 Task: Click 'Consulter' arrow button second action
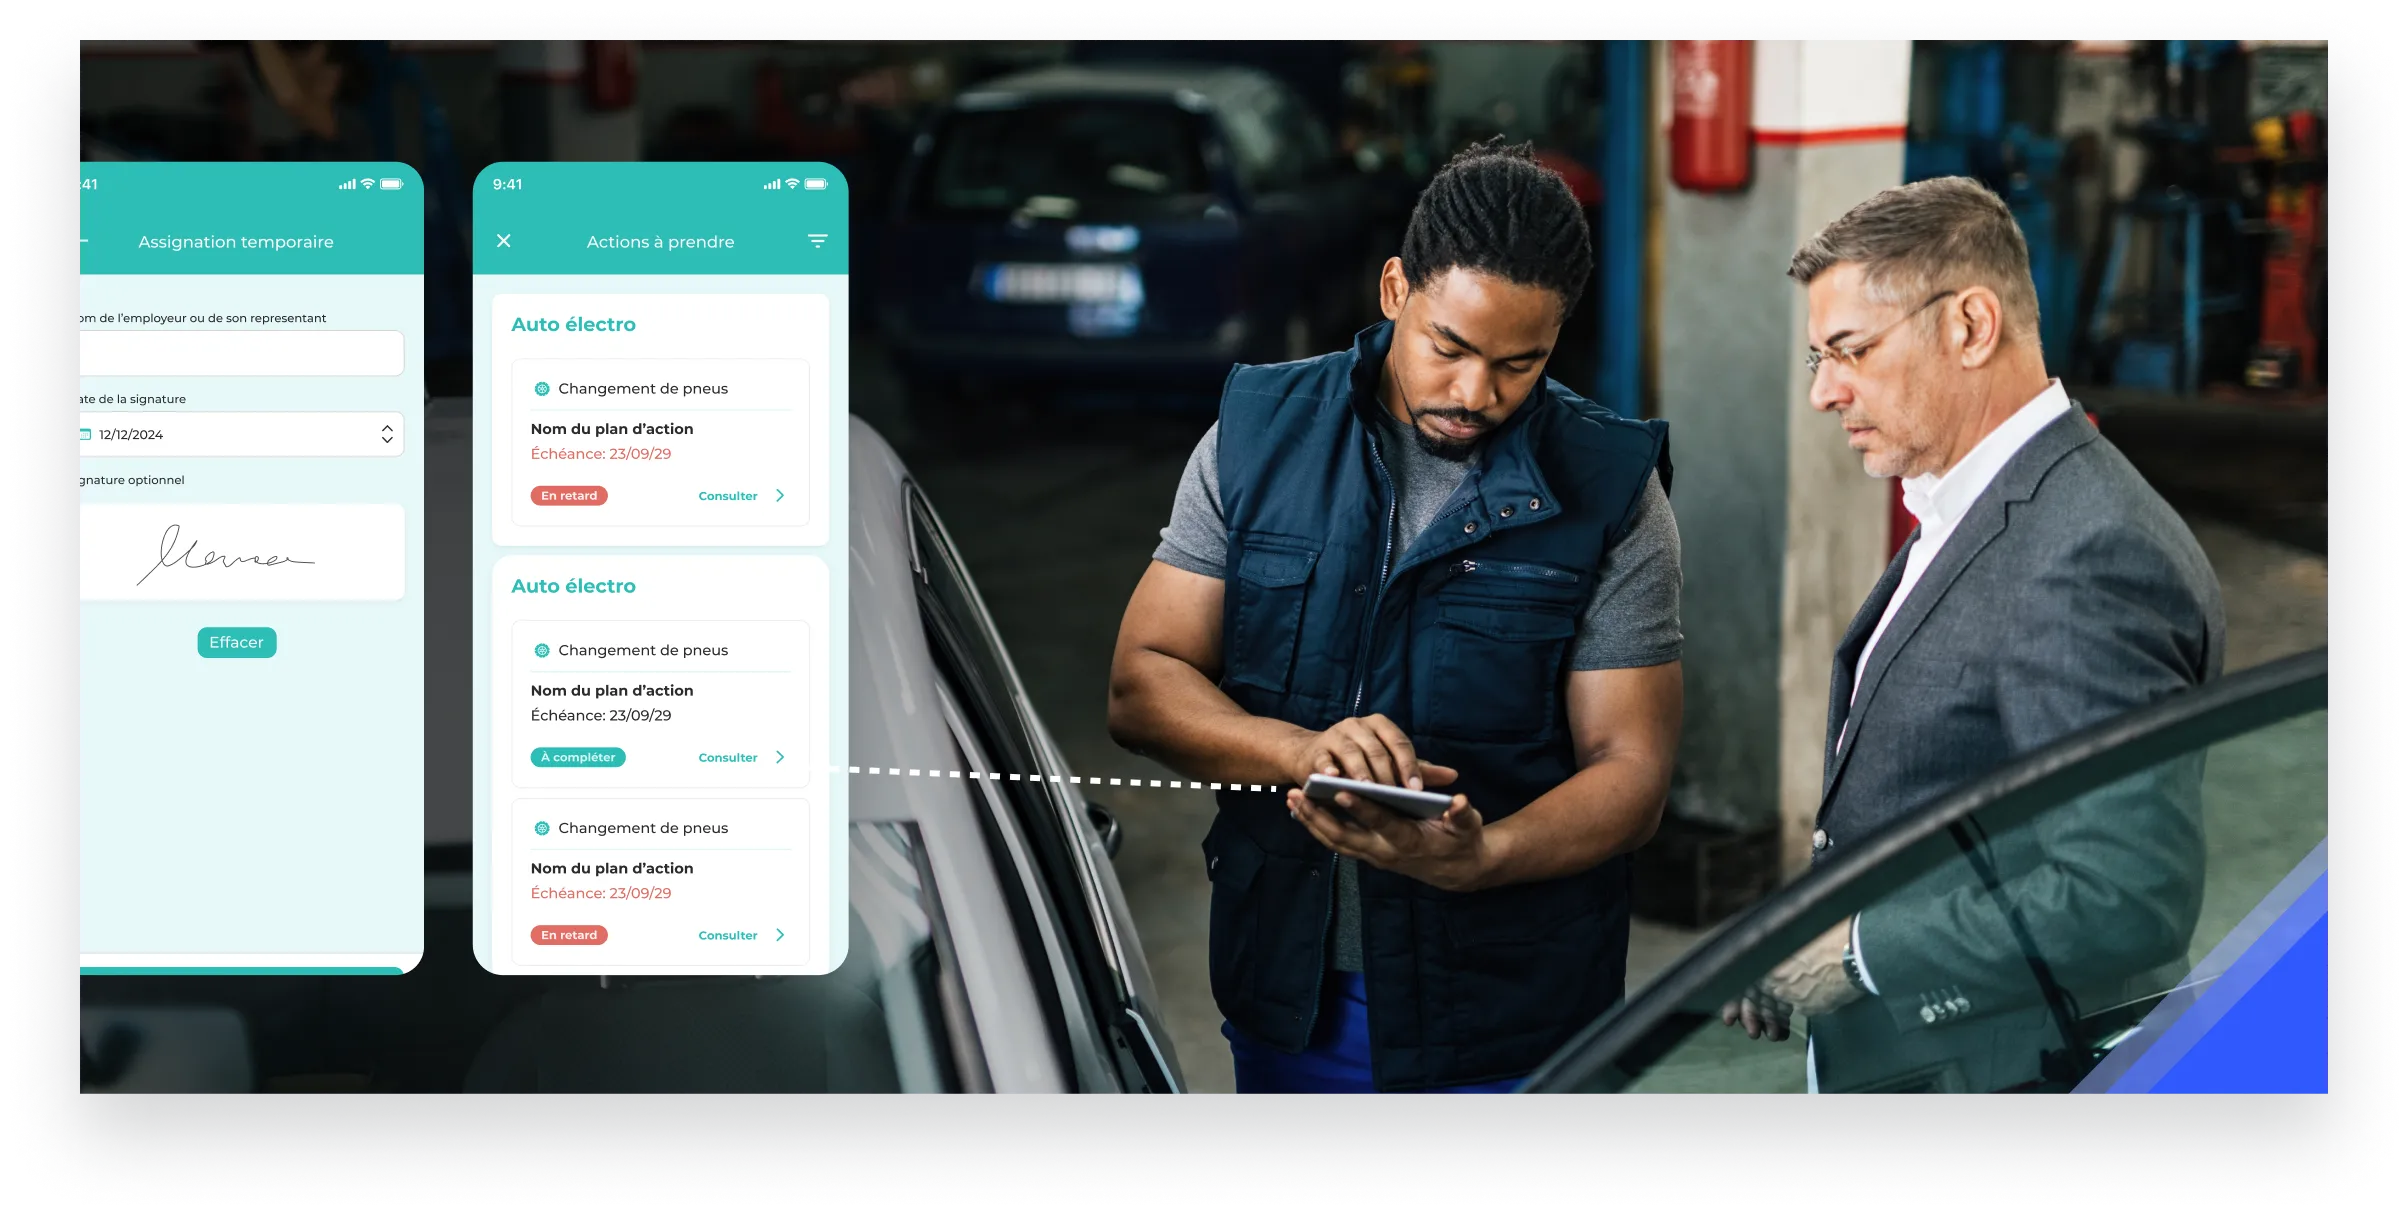coord(780,757)
